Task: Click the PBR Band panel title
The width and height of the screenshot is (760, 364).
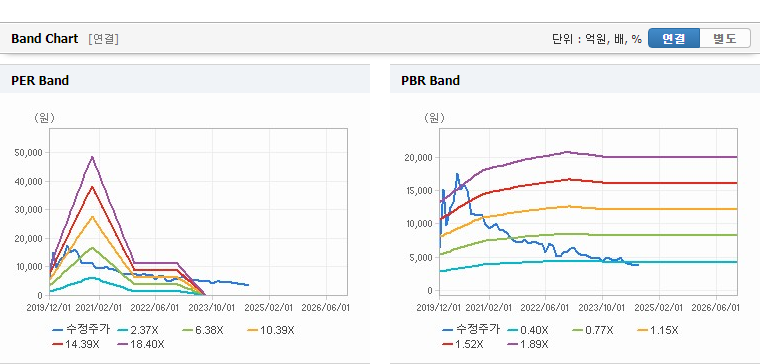Action: 430,80
